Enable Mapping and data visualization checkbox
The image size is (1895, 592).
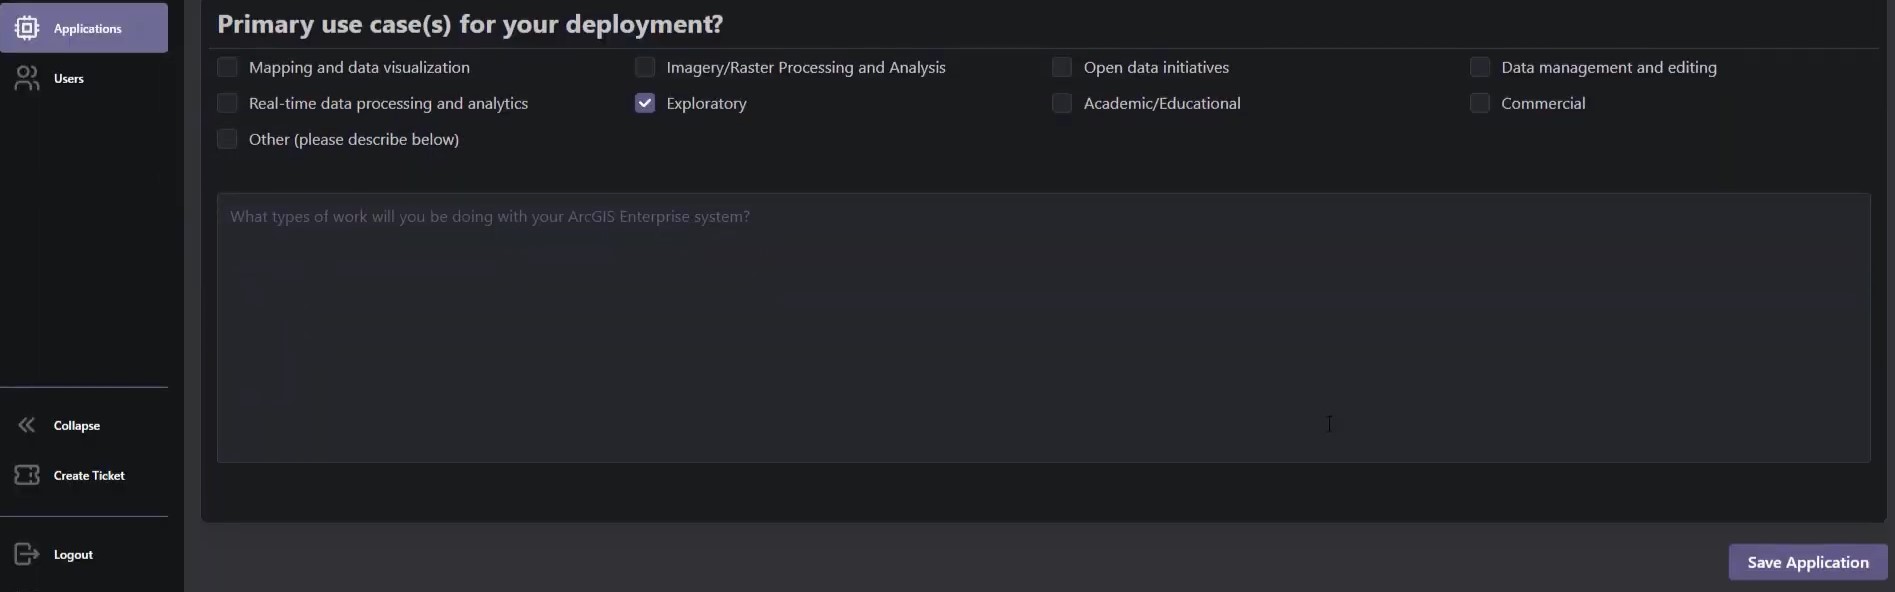(x=228, y=67)
